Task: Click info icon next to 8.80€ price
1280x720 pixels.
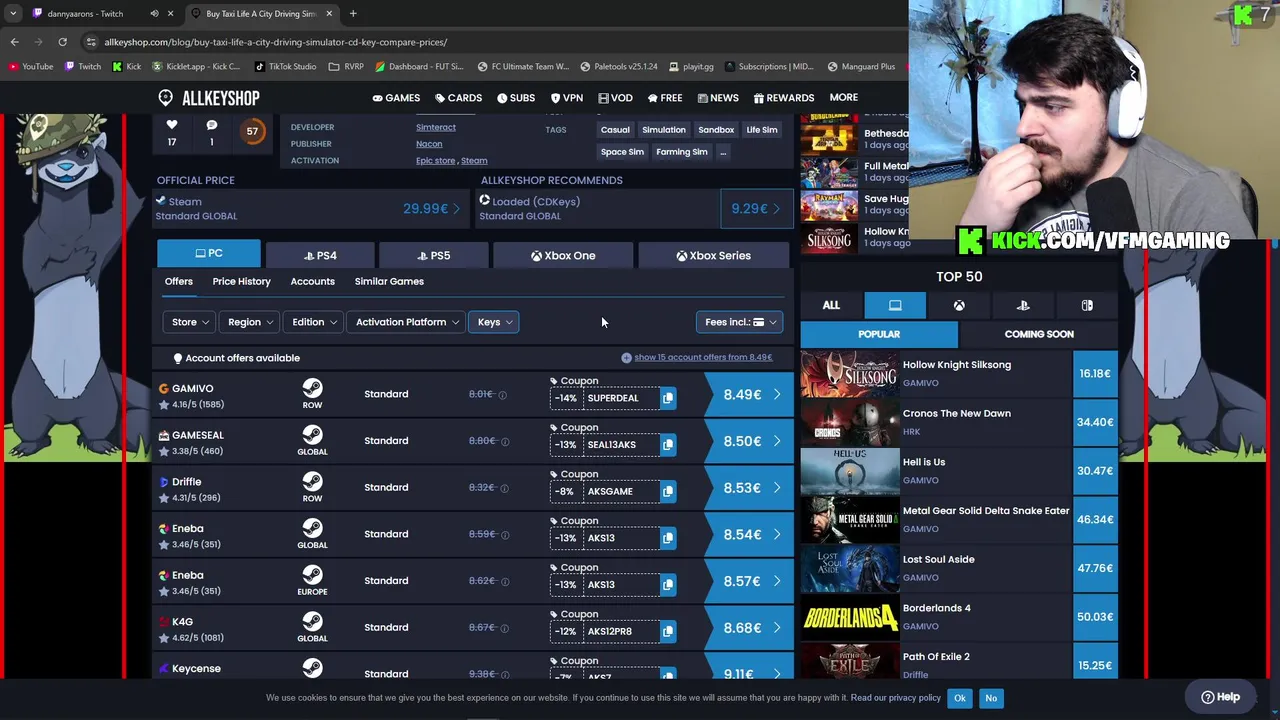Action: tap(505, 441)
